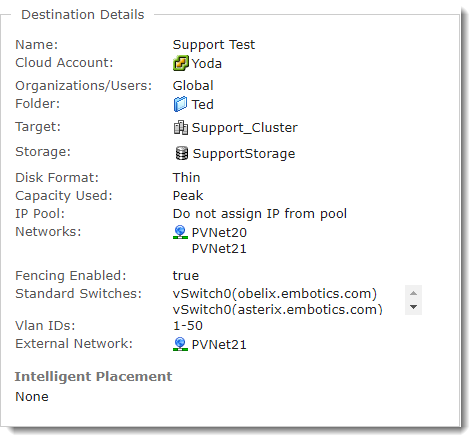The height and width of the screenshot is (442, 476).
Task: Click the Organizations/Users label
Action: pos(84,86)
